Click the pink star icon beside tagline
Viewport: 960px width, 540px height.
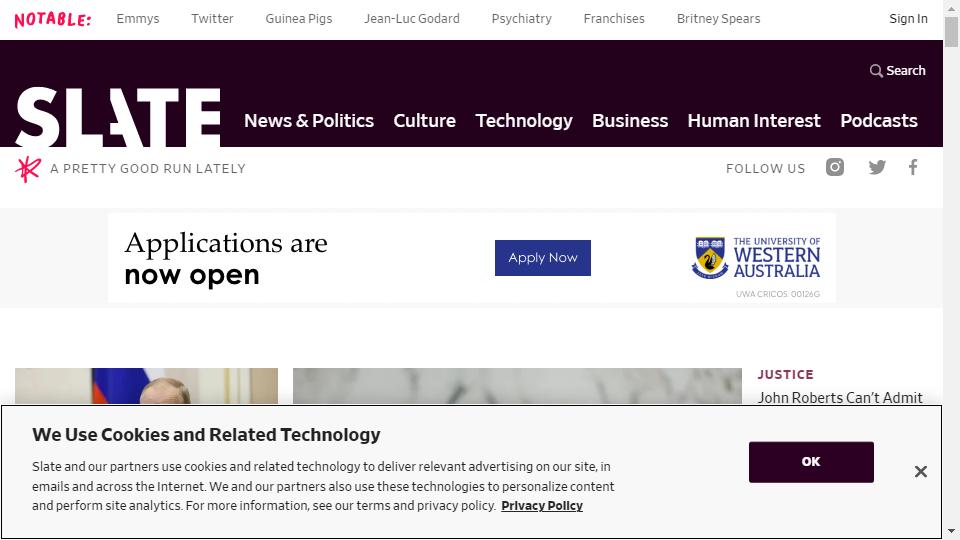[28, 169]
